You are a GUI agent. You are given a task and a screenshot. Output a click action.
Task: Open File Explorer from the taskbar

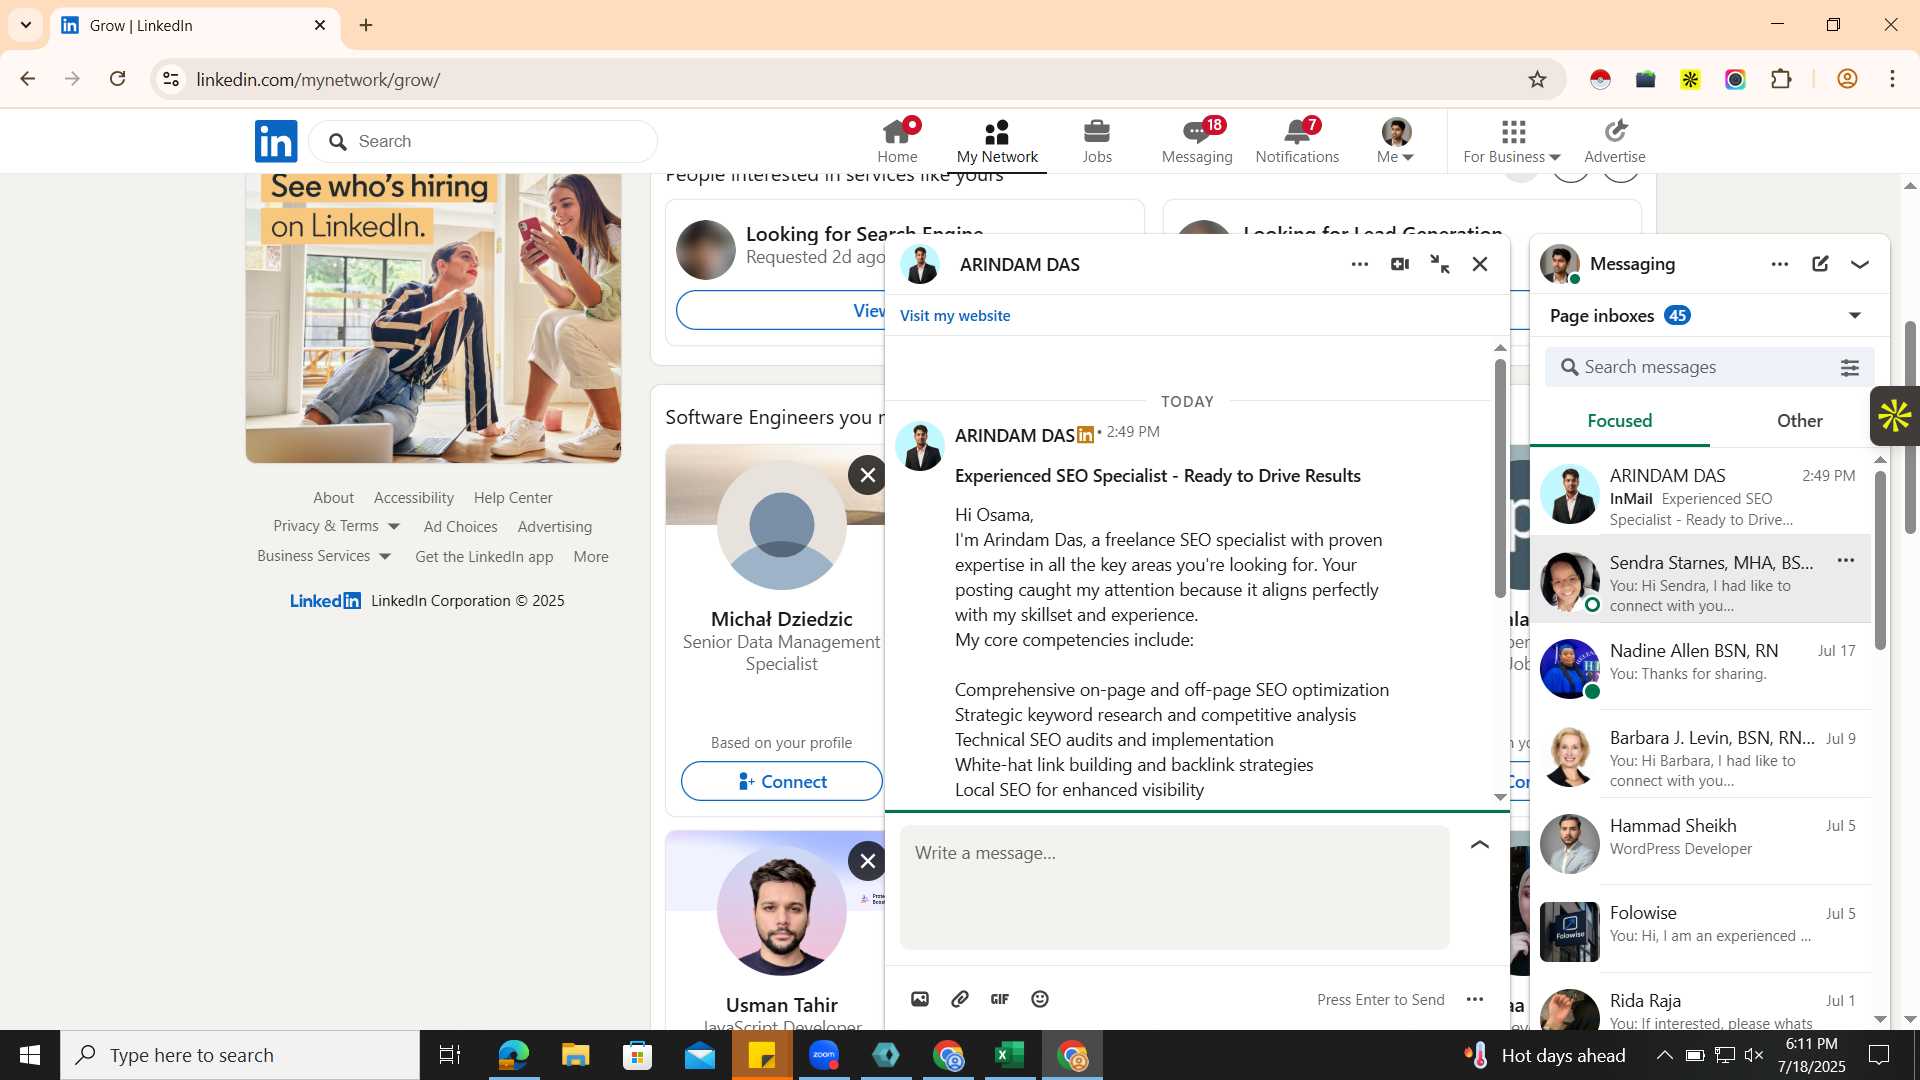coord(576,1055)
